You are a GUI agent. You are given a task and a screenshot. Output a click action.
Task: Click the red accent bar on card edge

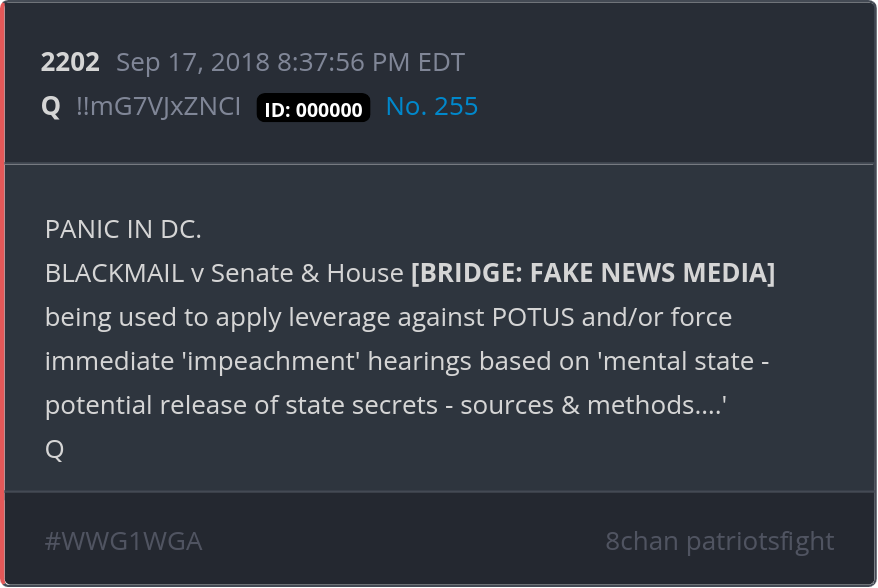click(x=2, y=293)
